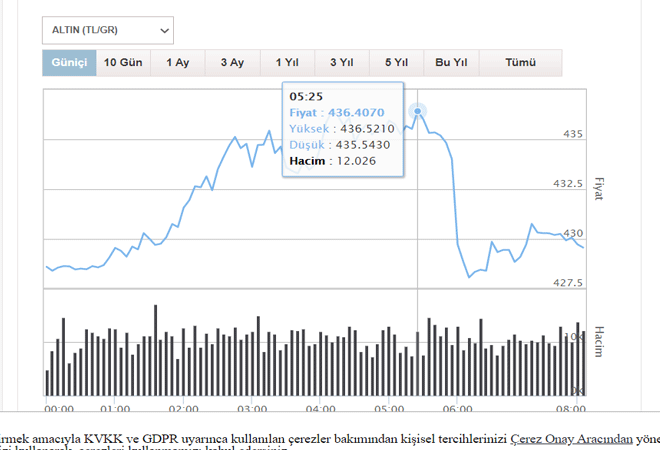Switch to the Bu Yıl tab
Screen dimensions: 660x450
click(451, 63)
